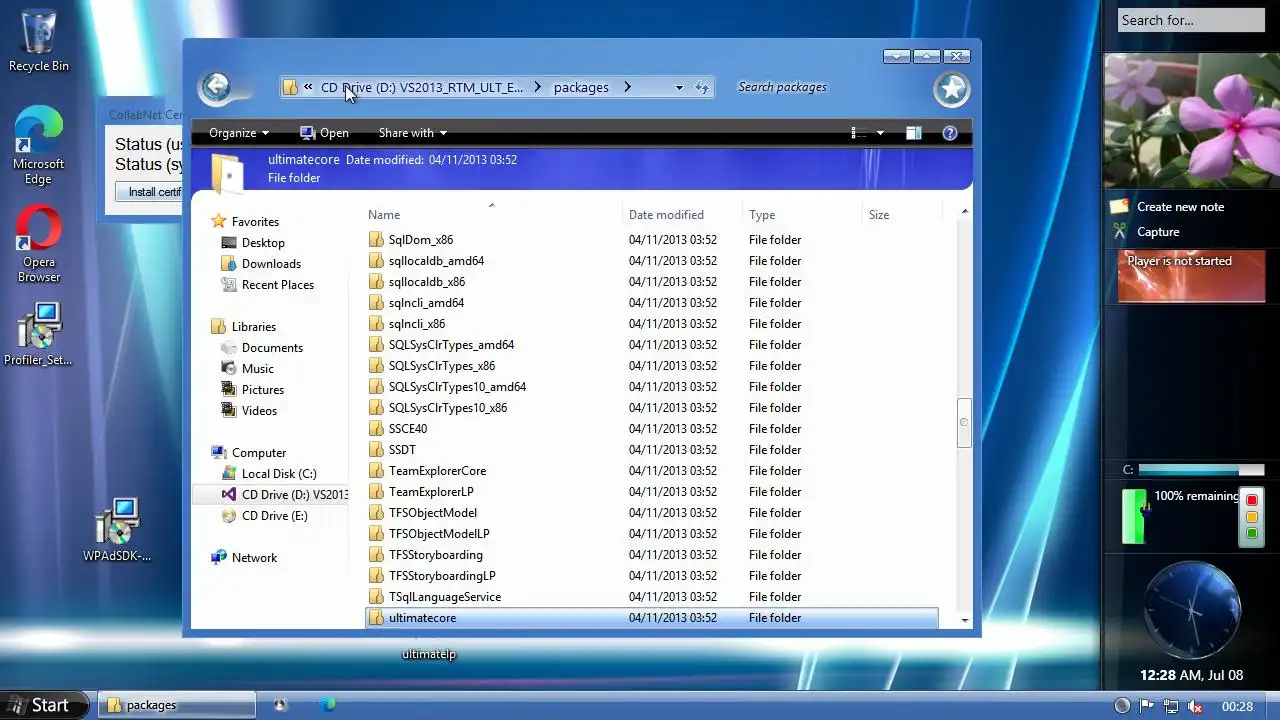Open the WPAdSDK desktop icon
The image size is (1280, 720).
click(x=118, y=530)
